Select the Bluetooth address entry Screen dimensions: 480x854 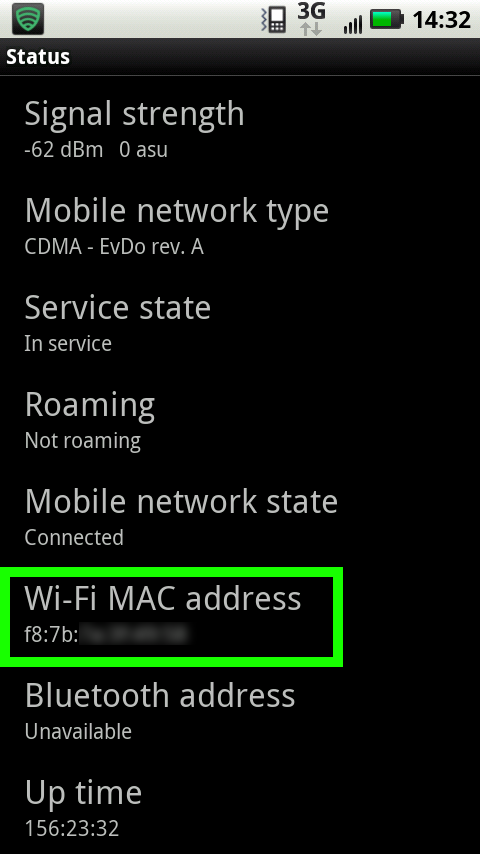click(240, 710)
